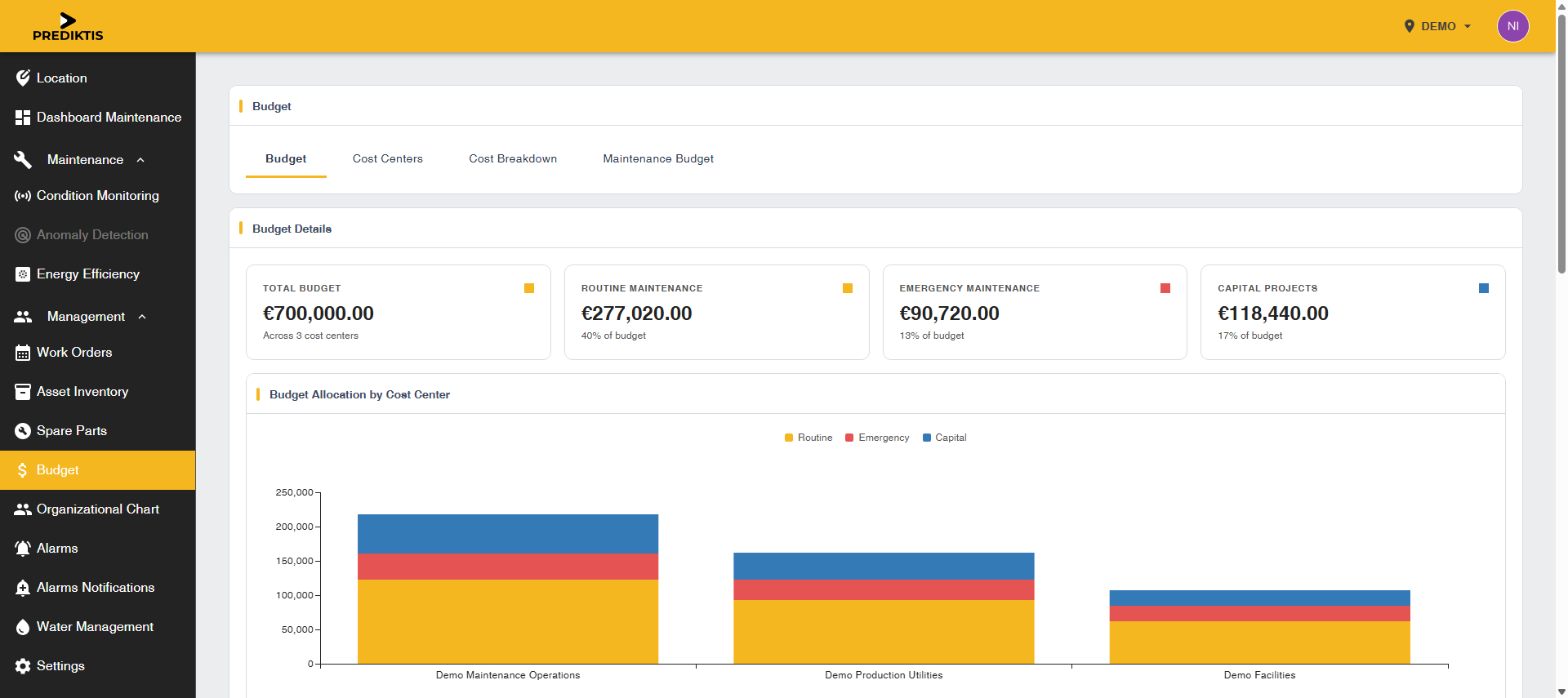
Task: Go to Location in sidebar
Action: click(x=98, y=78)
